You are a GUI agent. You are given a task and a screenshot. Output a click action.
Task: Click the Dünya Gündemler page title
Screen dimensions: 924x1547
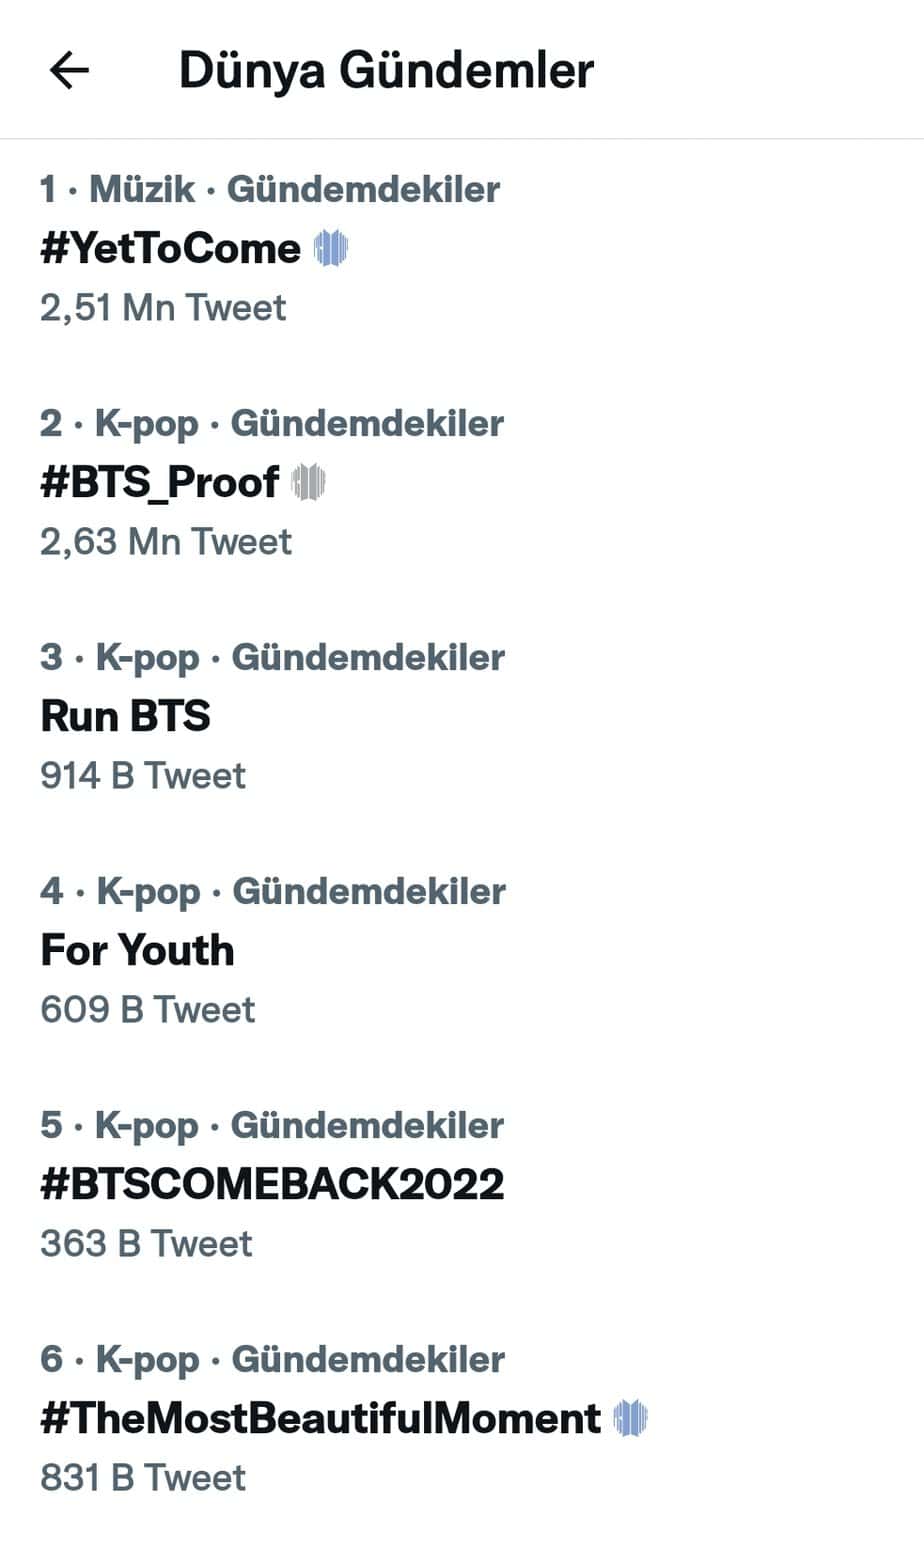click(x=386, y=70)
